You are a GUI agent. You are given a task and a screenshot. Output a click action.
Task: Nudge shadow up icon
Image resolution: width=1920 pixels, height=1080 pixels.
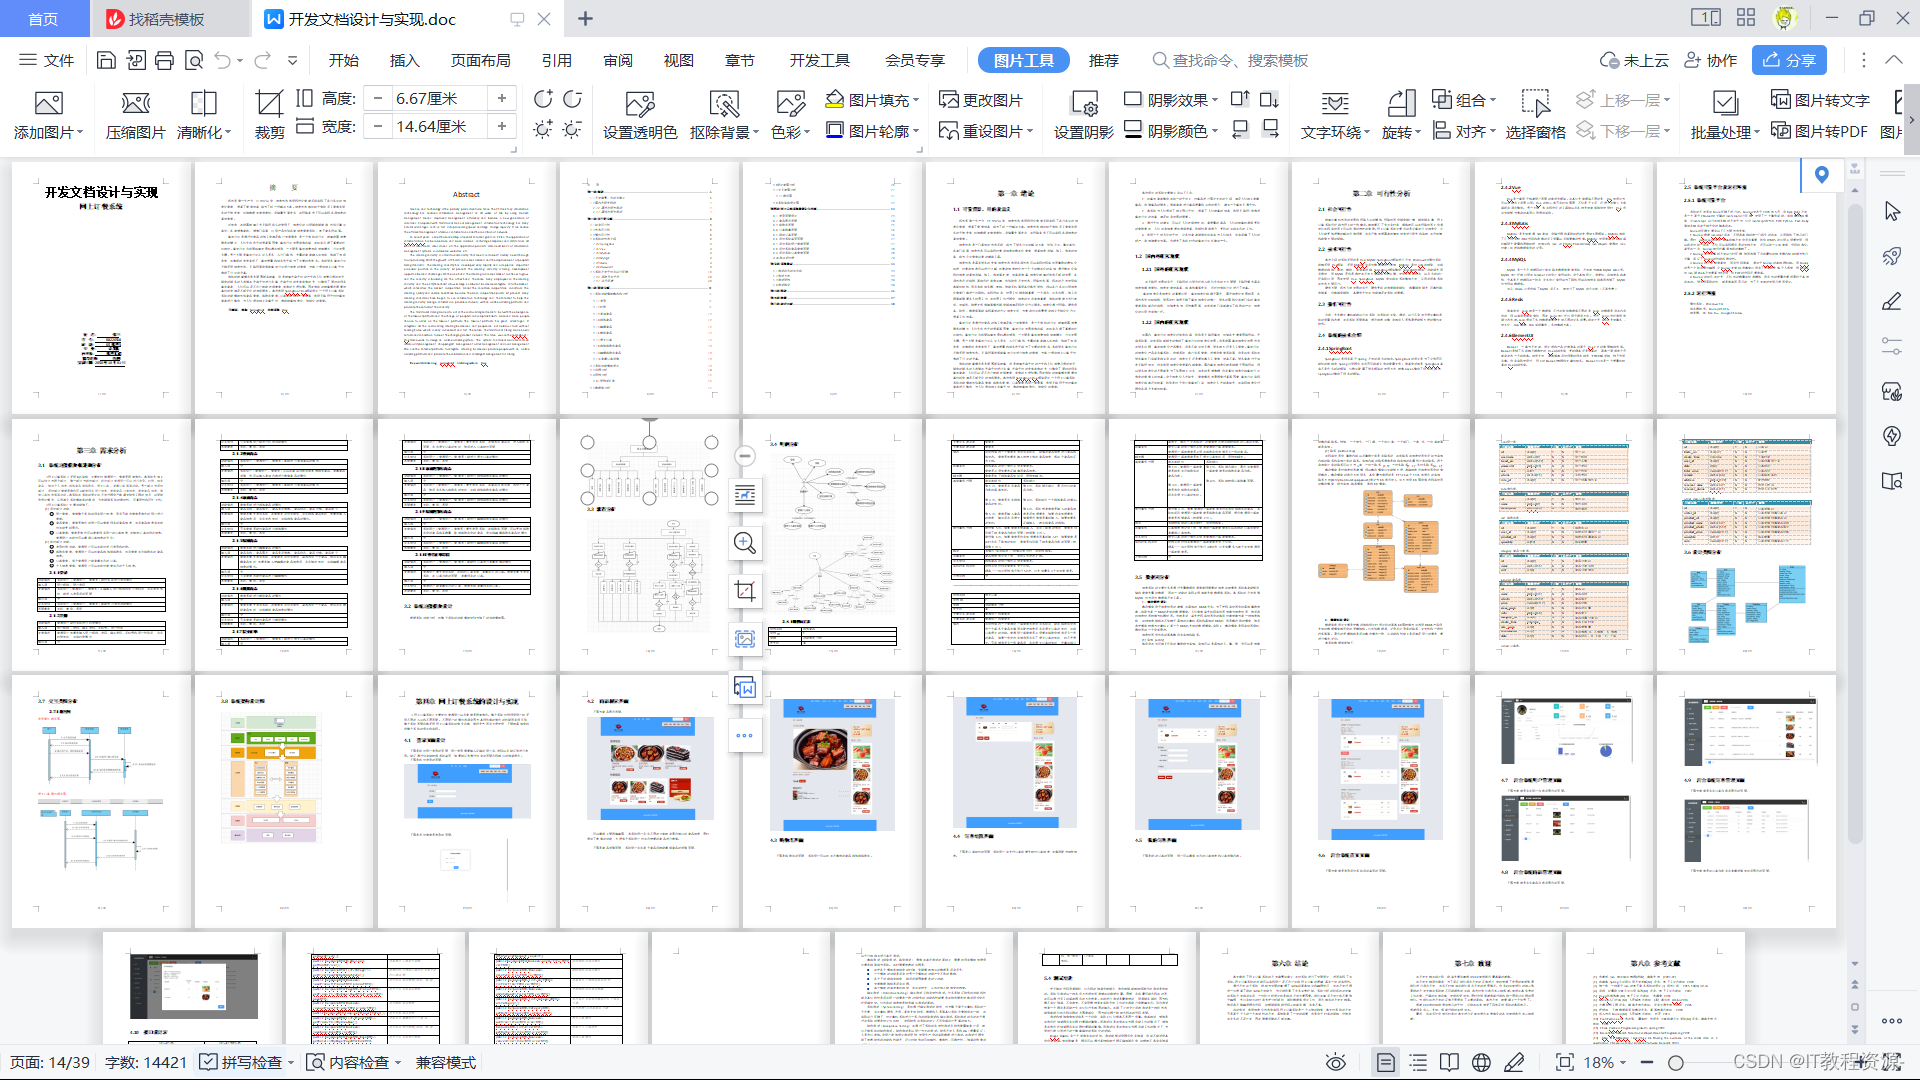click(1240, 99)
